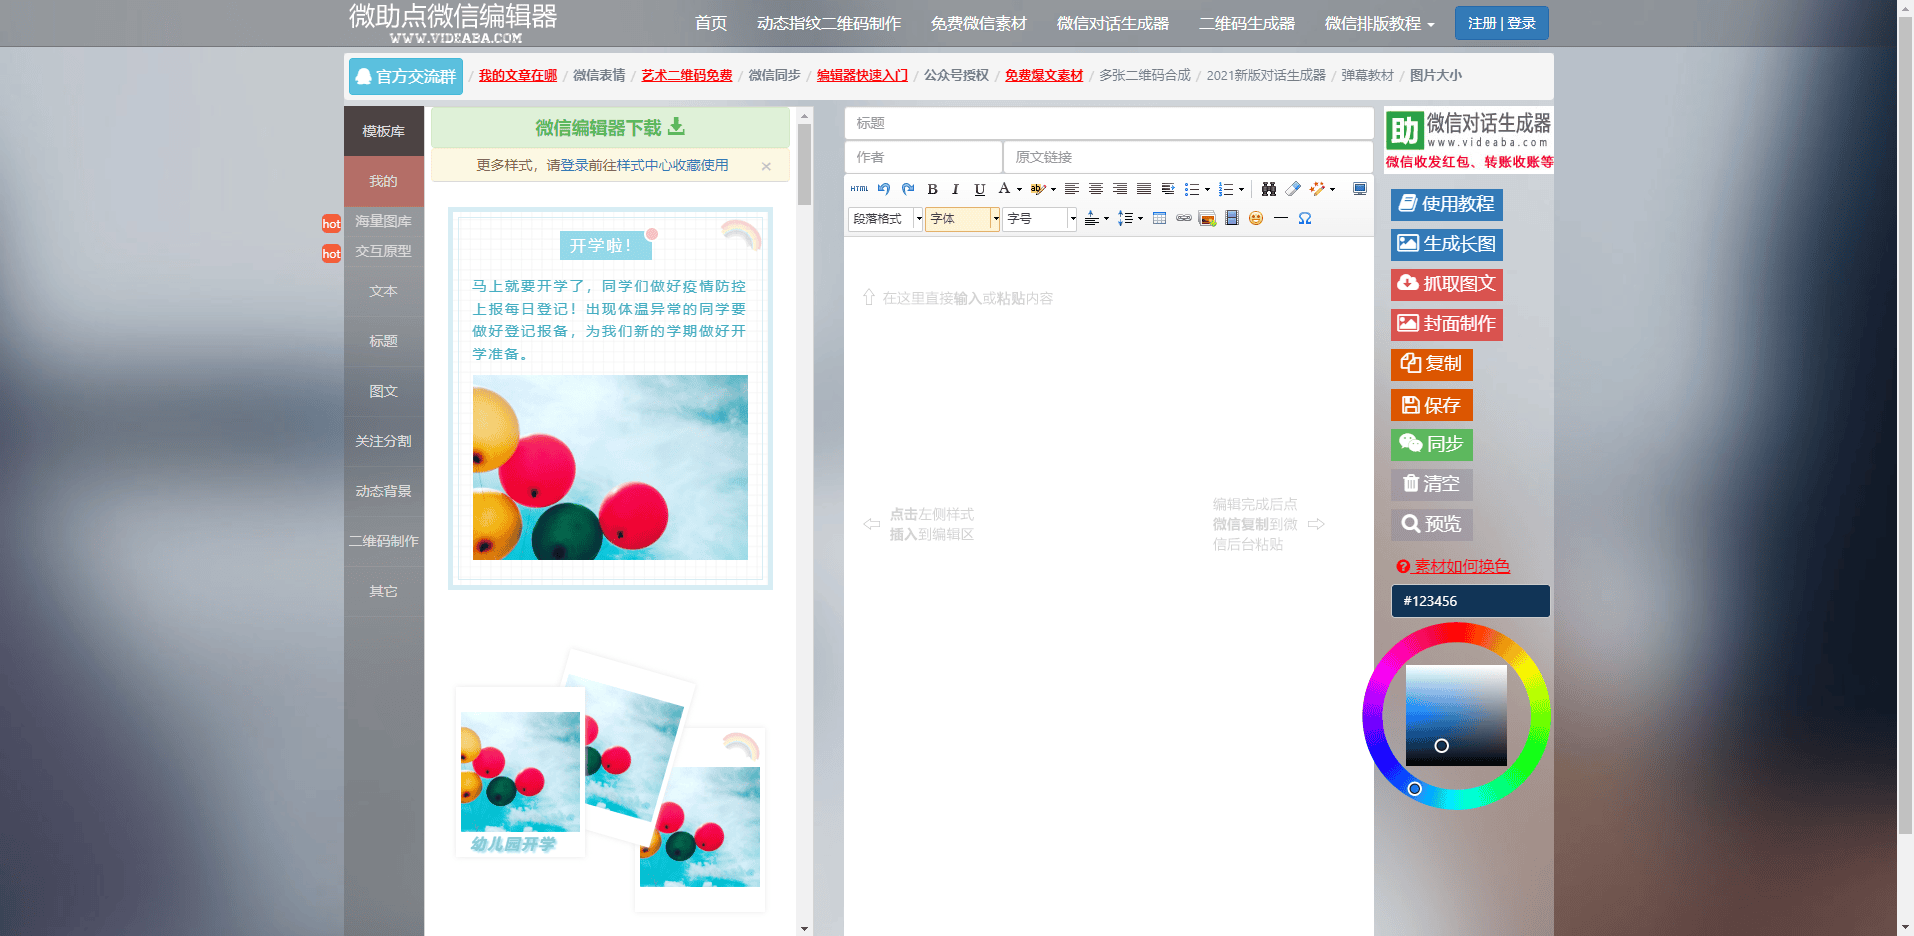
Task: Click the hyperlink chain icon
Action: point(1184,218)
